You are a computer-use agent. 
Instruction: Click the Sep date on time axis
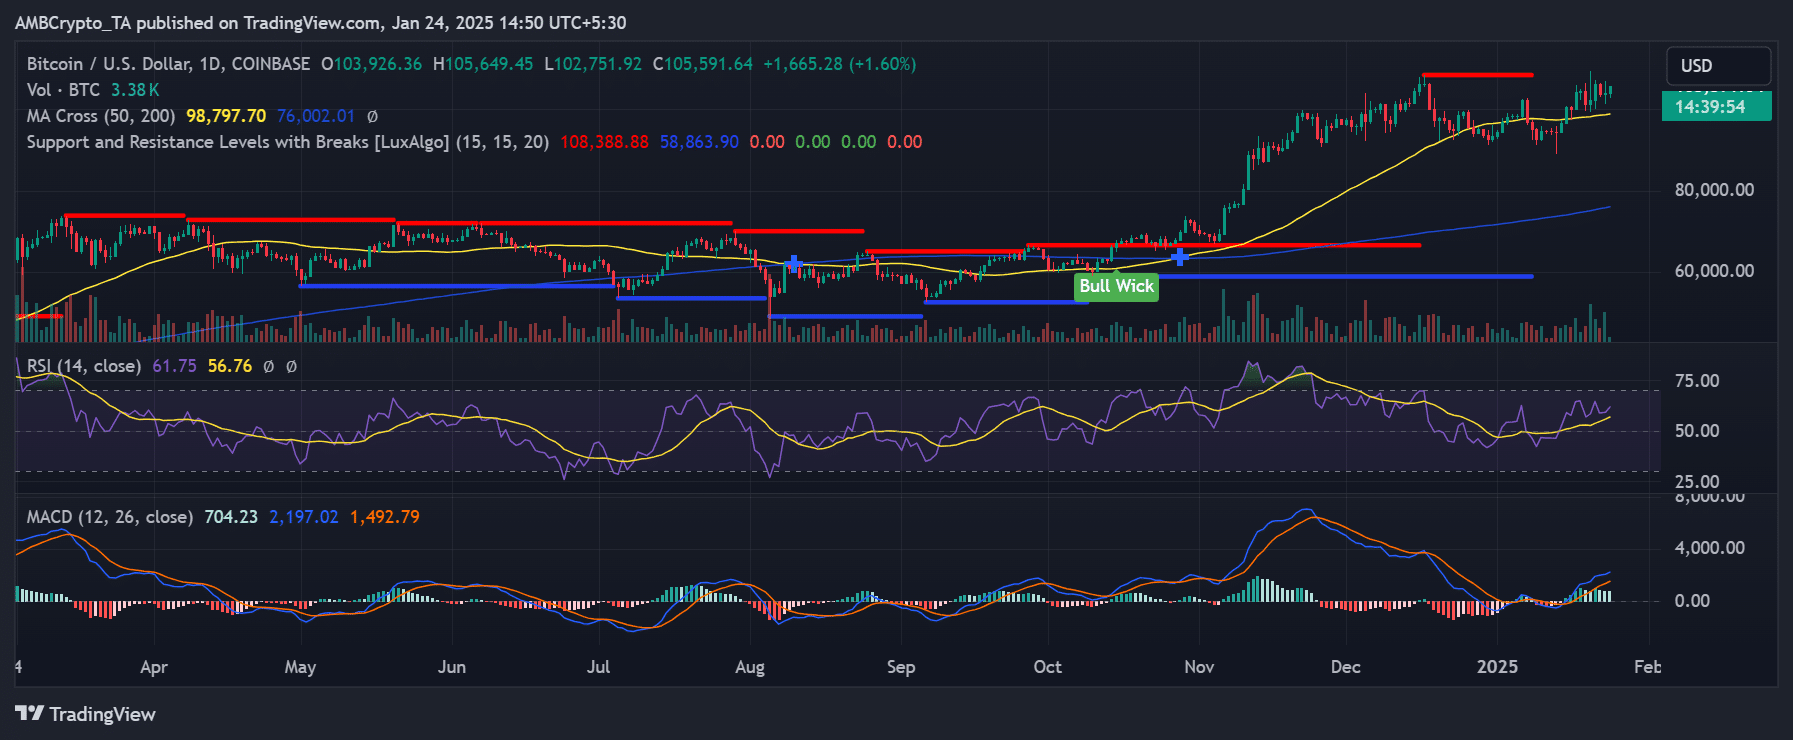click(x=901, y=667)
